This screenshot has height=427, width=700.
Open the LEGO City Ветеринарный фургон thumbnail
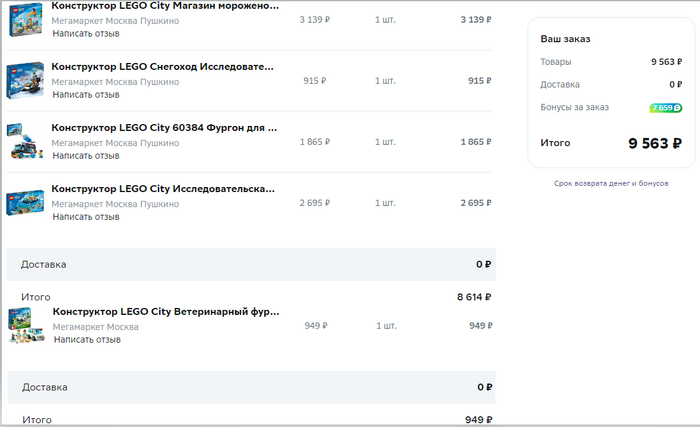tap(26, 326)
